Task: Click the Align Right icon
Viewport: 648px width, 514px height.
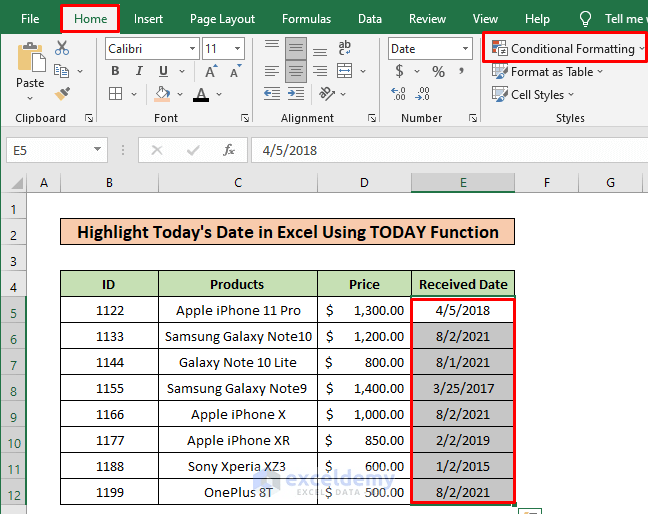Action: click(x=320, y=71)
